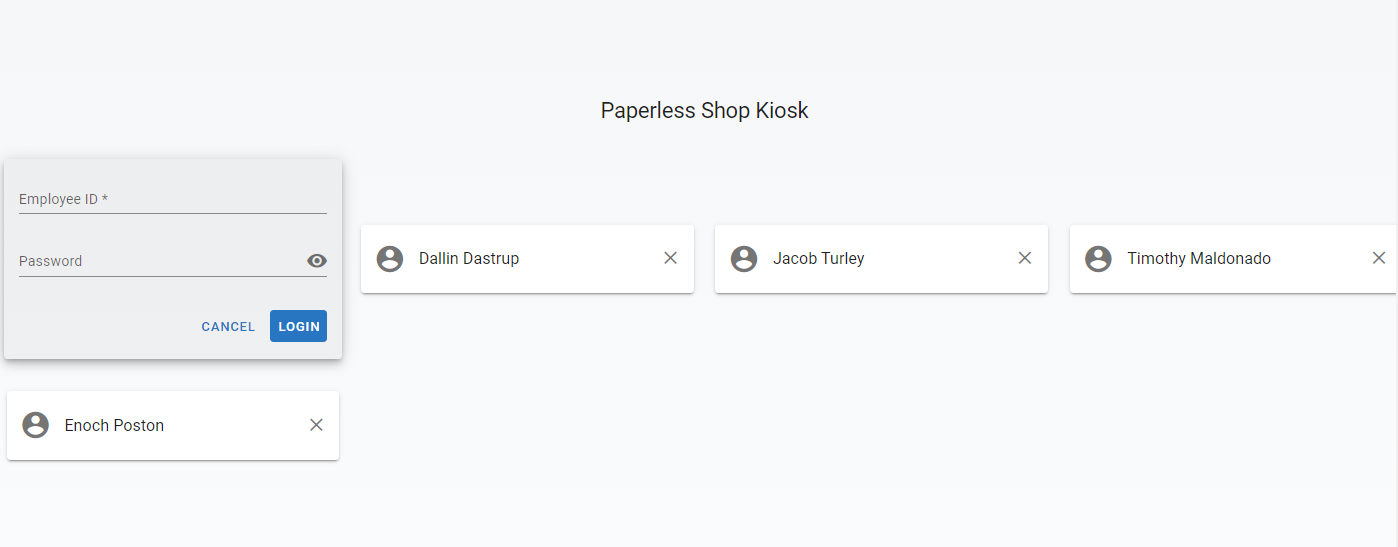The image size is (1398, 547).
Task: Select the Dallin Dastrup name text
Action: 469,258
